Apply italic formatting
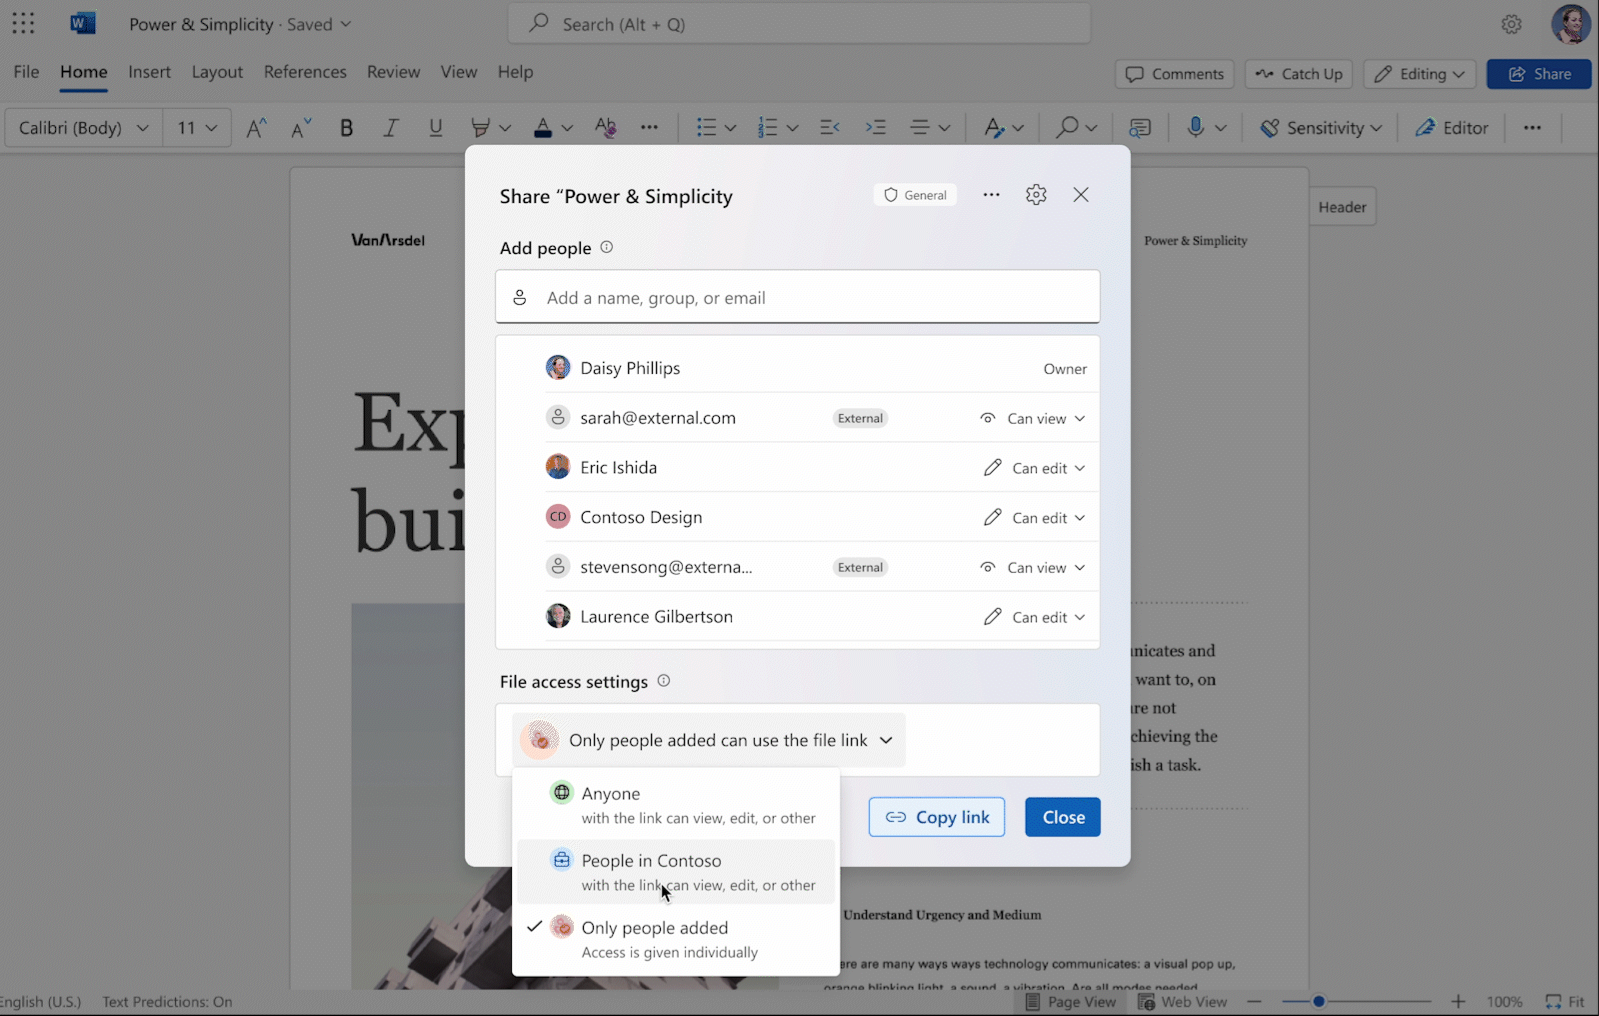 (x=391, y=128)
